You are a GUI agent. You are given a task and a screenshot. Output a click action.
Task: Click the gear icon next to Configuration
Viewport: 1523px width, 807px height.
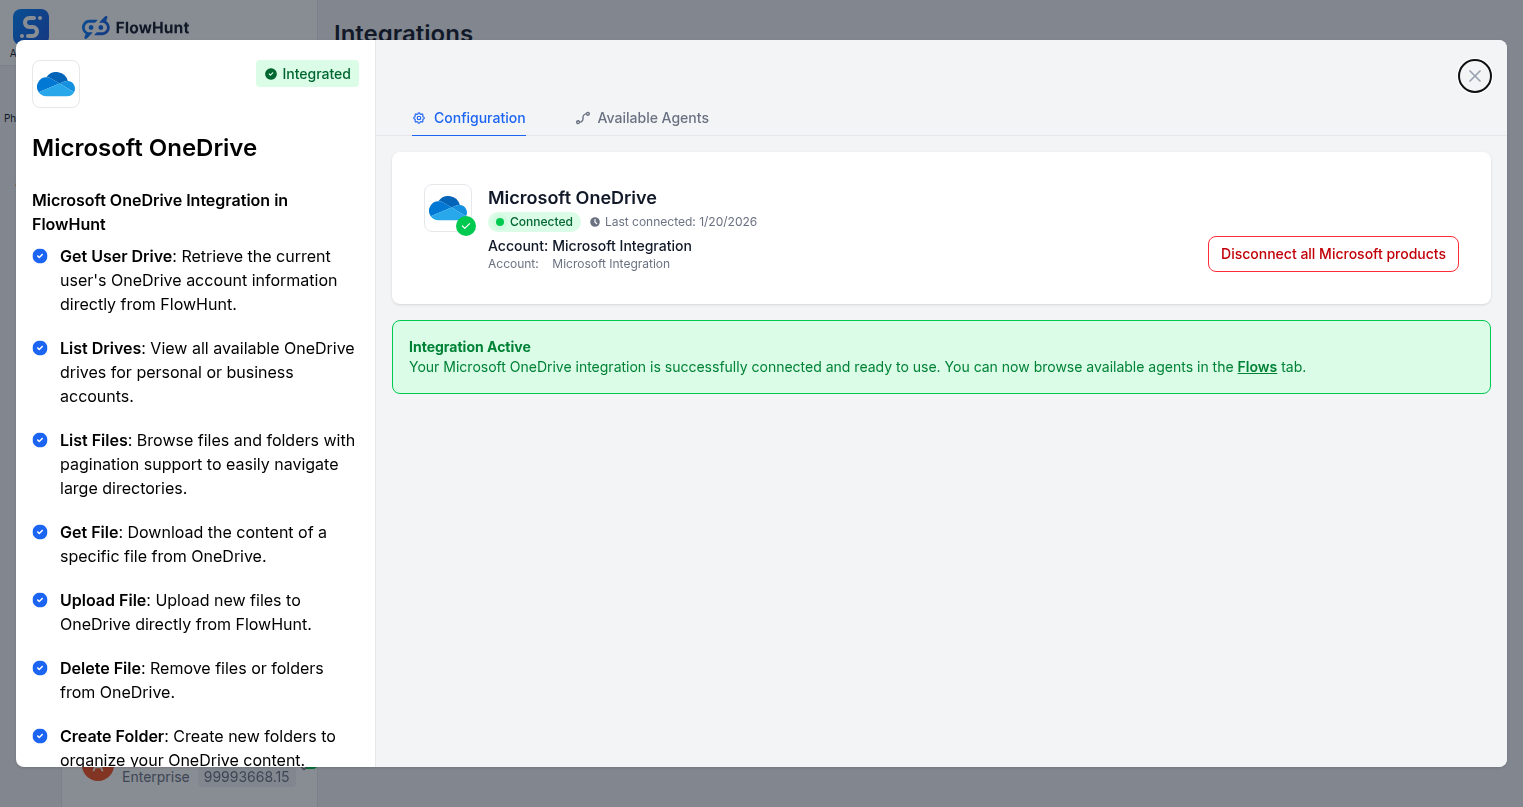(417, 118)
